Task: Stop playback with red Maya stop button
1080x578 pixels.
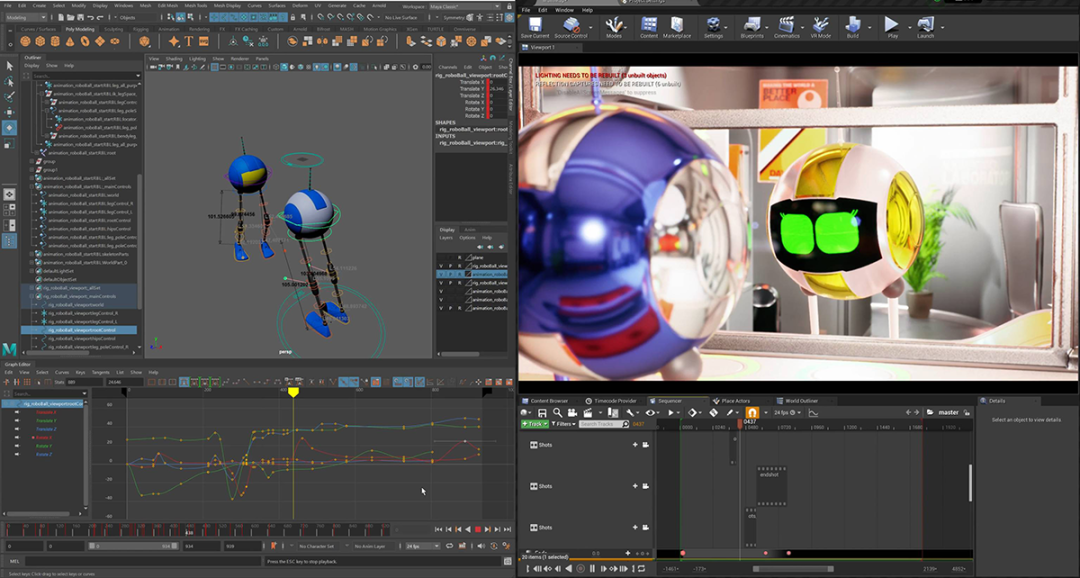Action: coord(478,529)
